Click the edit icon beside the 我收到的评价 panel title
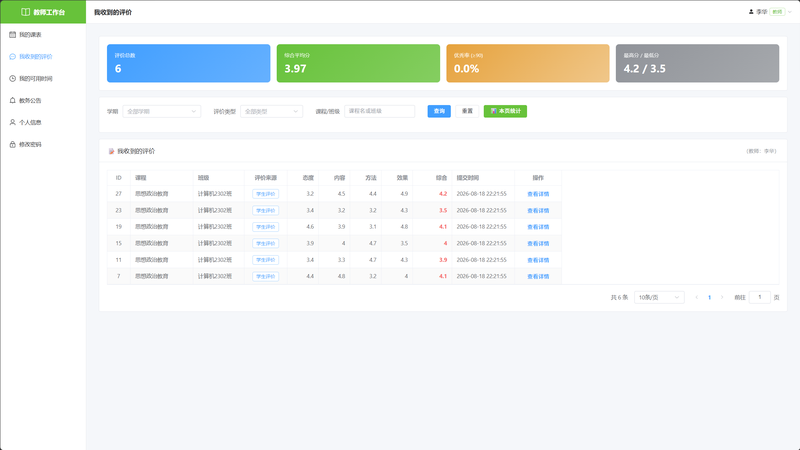This screenshot has width=800, height=450. click(111, 151)
